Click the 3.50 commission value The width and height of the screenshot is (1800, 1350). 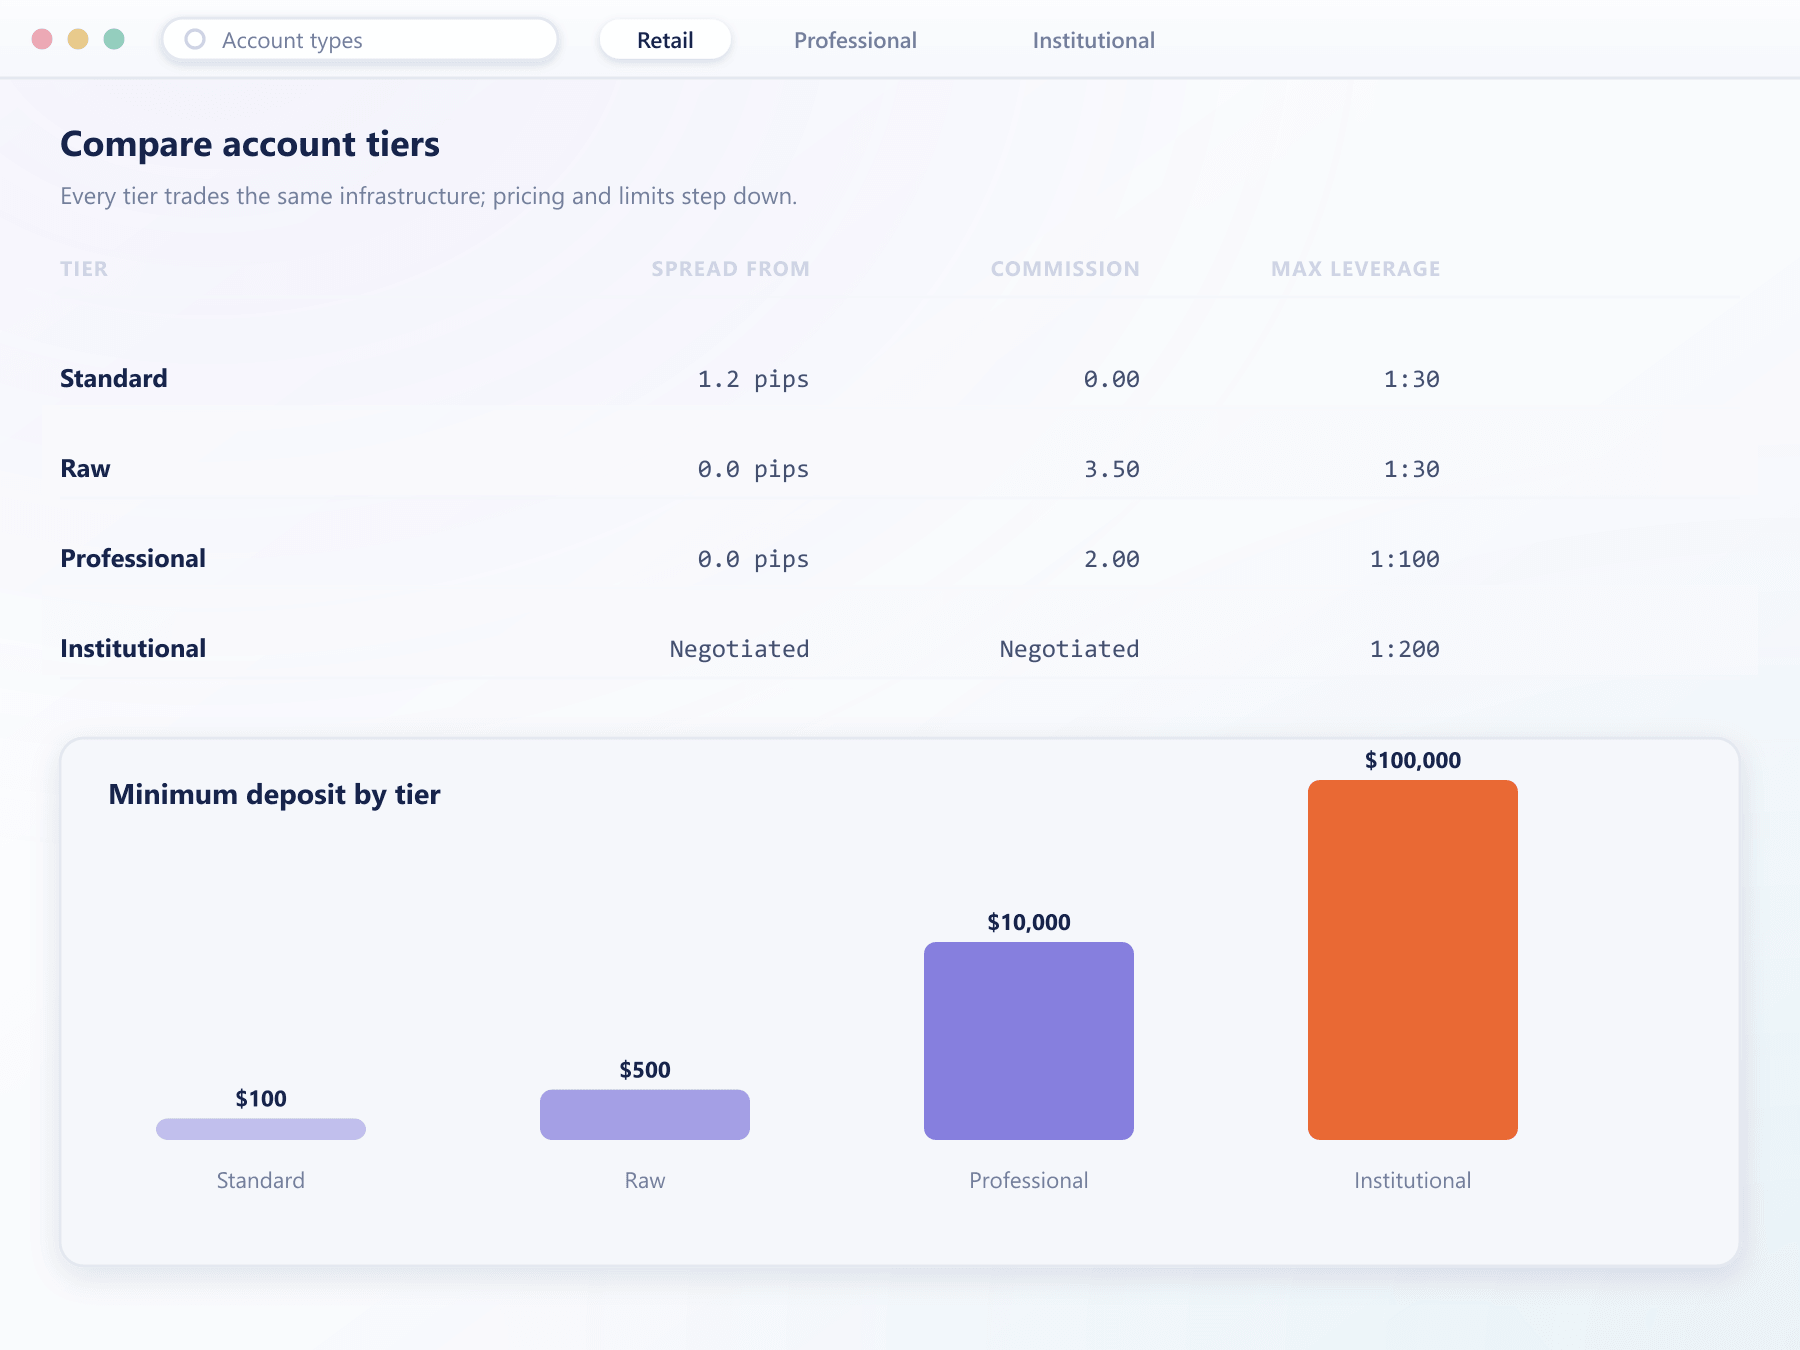coord(1112,469)
